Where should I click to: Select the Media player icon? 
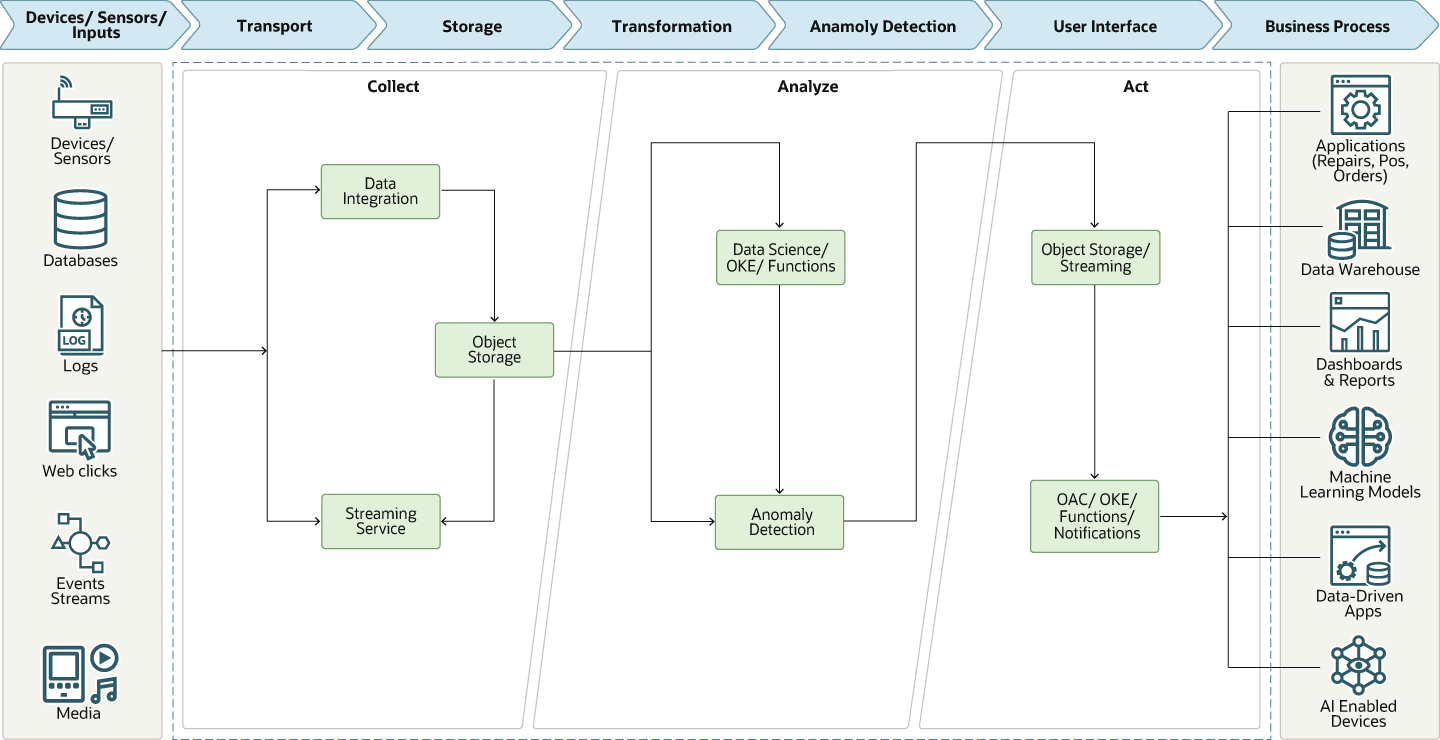(x=80, y=672)
